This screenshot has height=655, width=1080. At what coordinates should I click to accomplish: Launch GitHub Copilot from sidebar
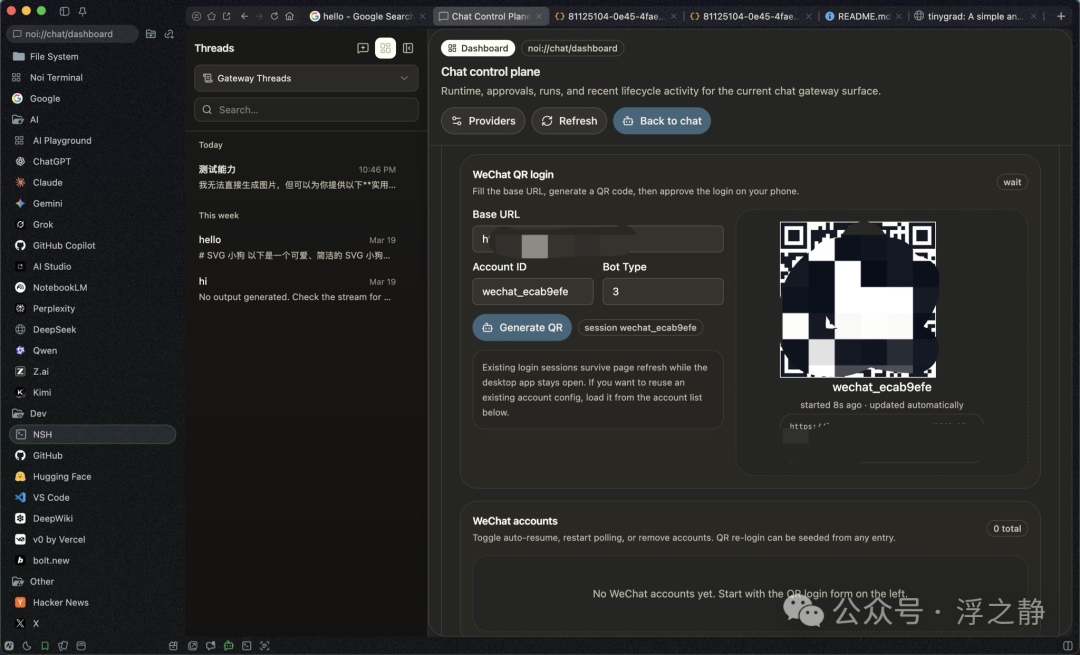pos(64,245)
